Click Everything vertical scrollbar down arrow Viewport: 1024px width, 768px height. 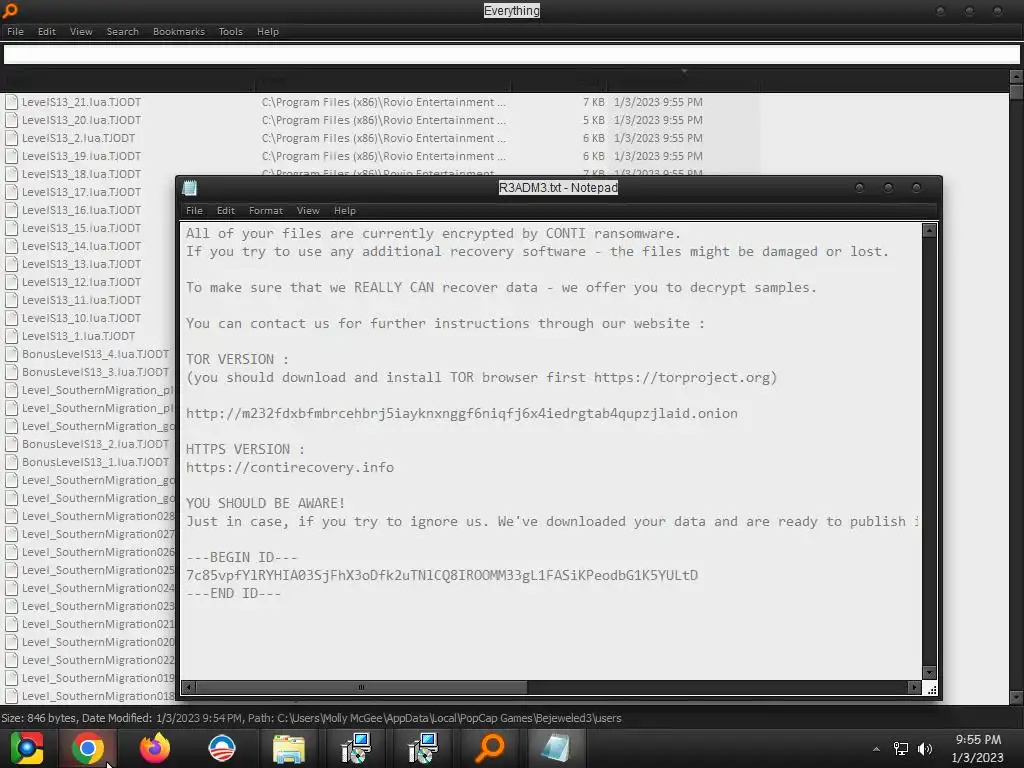(1016, 698)
